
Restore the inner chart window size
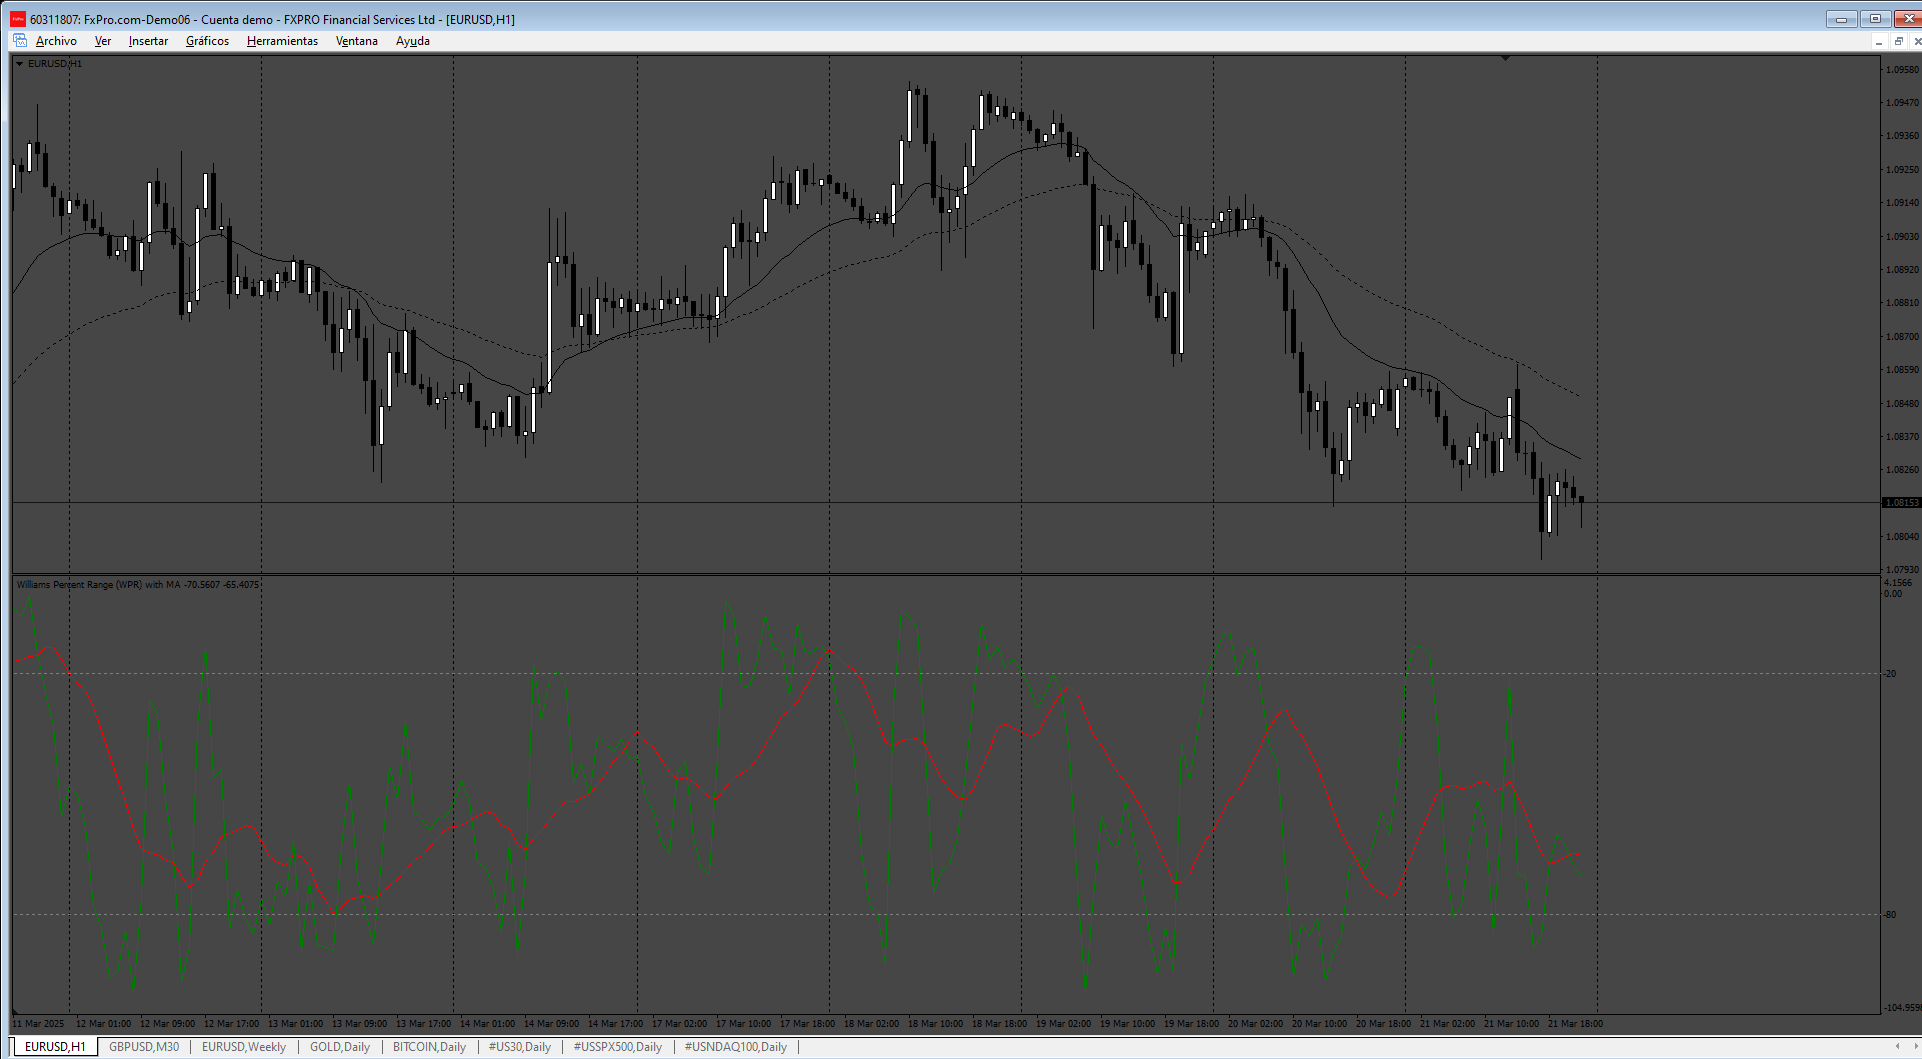tap(1898, 41)
